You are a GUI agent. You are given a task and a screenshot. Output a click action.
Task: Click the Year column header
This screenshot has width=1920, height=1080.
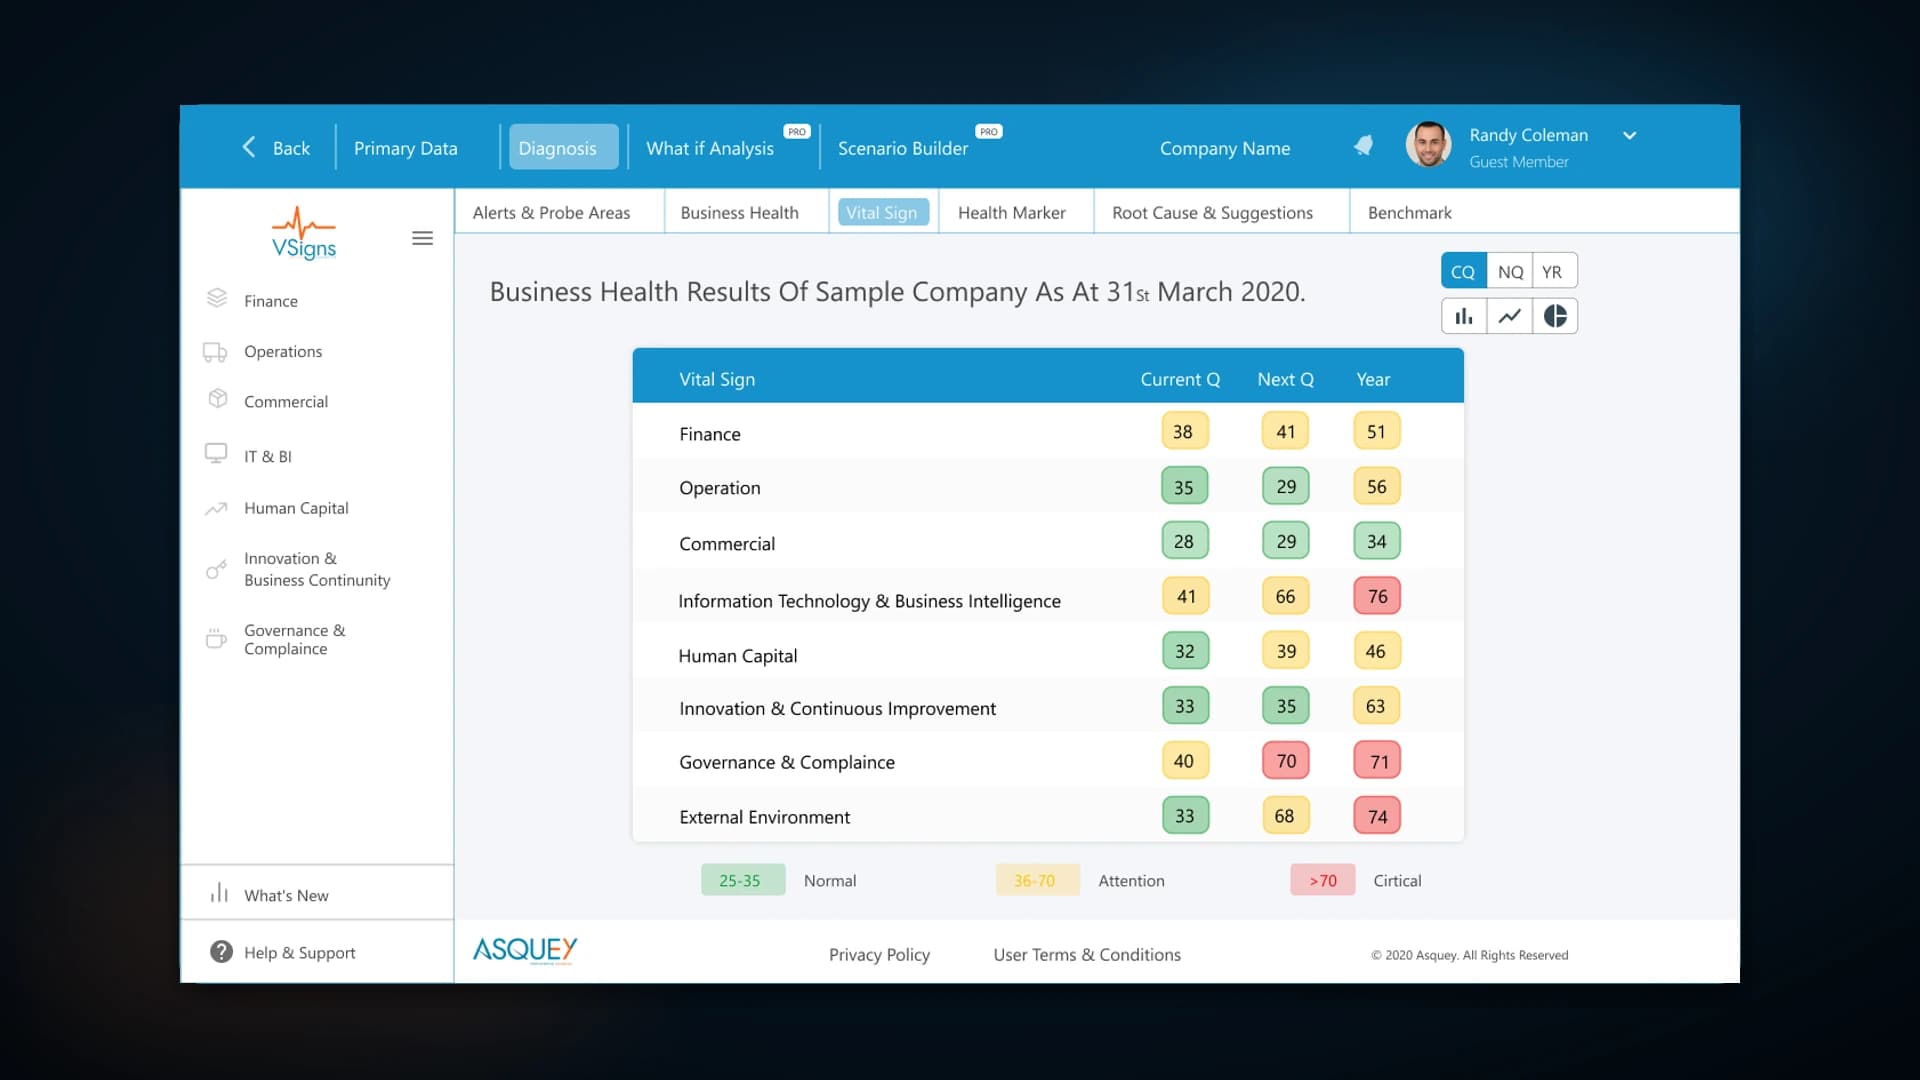point(1373,379)
